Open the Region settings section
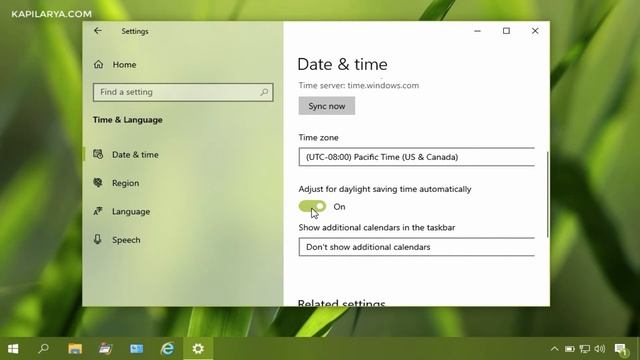Viewport: 640px width, 360px height. (x=125, y=183)
